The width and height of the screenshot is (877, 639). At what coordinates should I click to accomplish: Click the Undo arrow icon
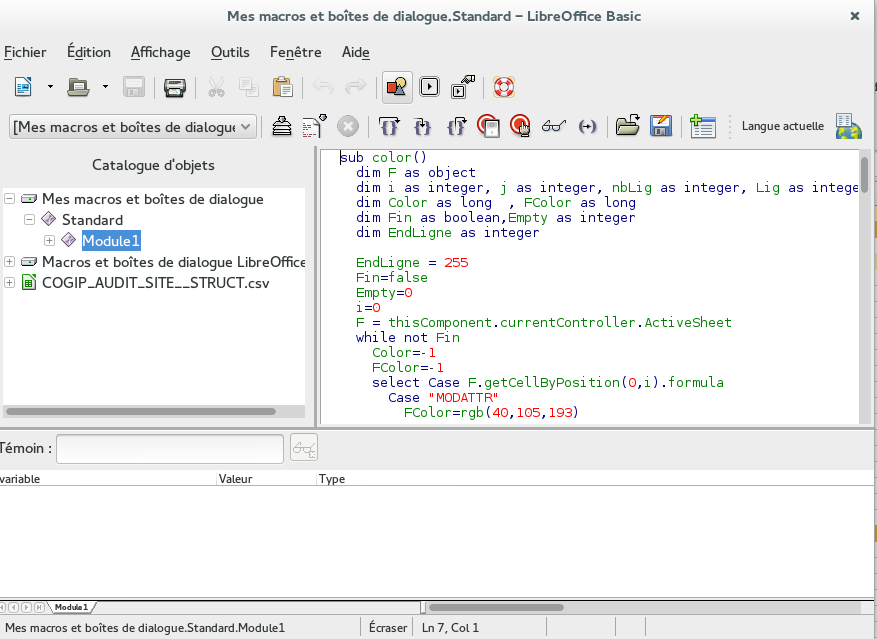coord(323,87)
